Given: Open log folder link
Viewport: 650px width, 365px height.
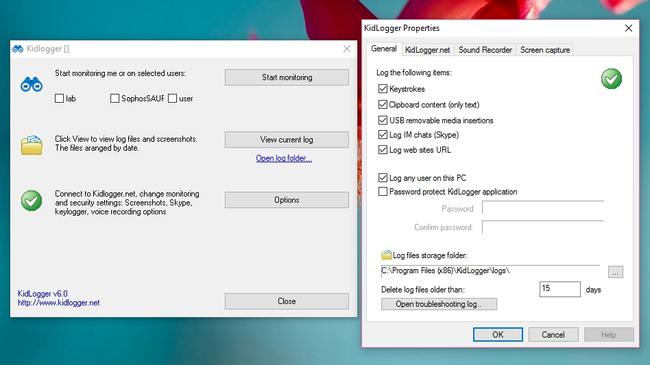Looking at the screenshot, I should 284,158.
